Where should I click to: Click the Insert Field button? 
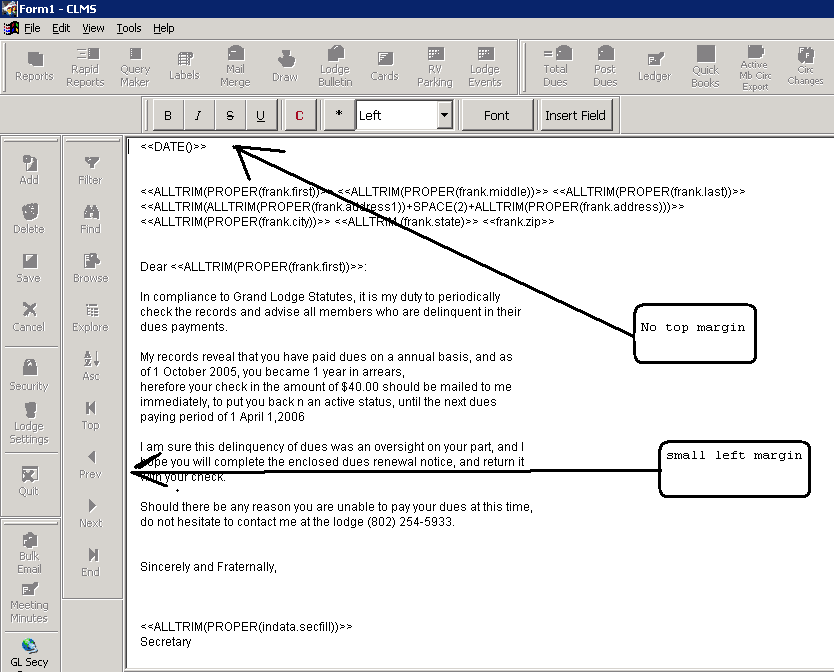pyautogui.click(x=575, y=116)
